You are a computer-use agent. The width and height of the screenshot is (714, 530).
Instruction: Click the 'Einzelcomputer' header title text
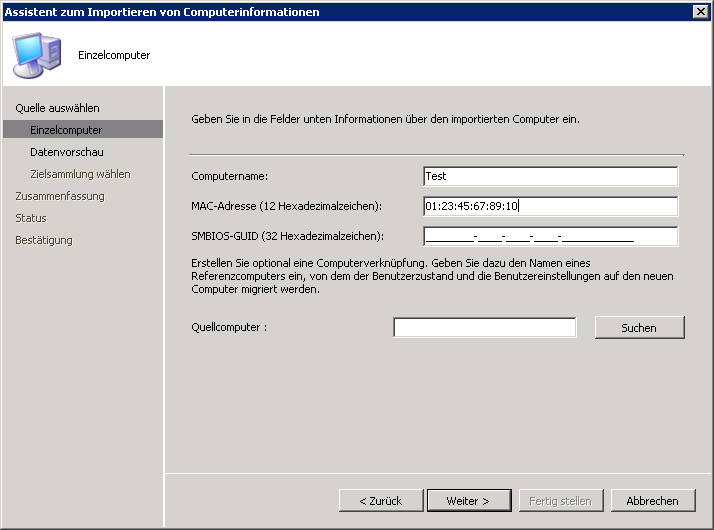(114, 55)
